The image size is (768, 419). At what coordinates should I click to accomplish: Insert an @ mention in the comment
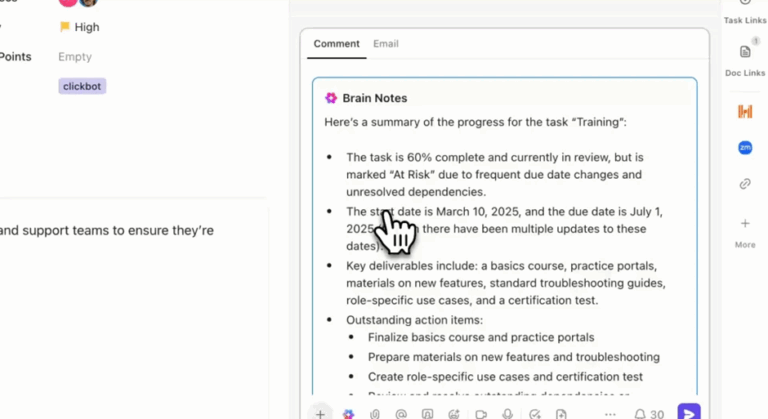[401, 413]
